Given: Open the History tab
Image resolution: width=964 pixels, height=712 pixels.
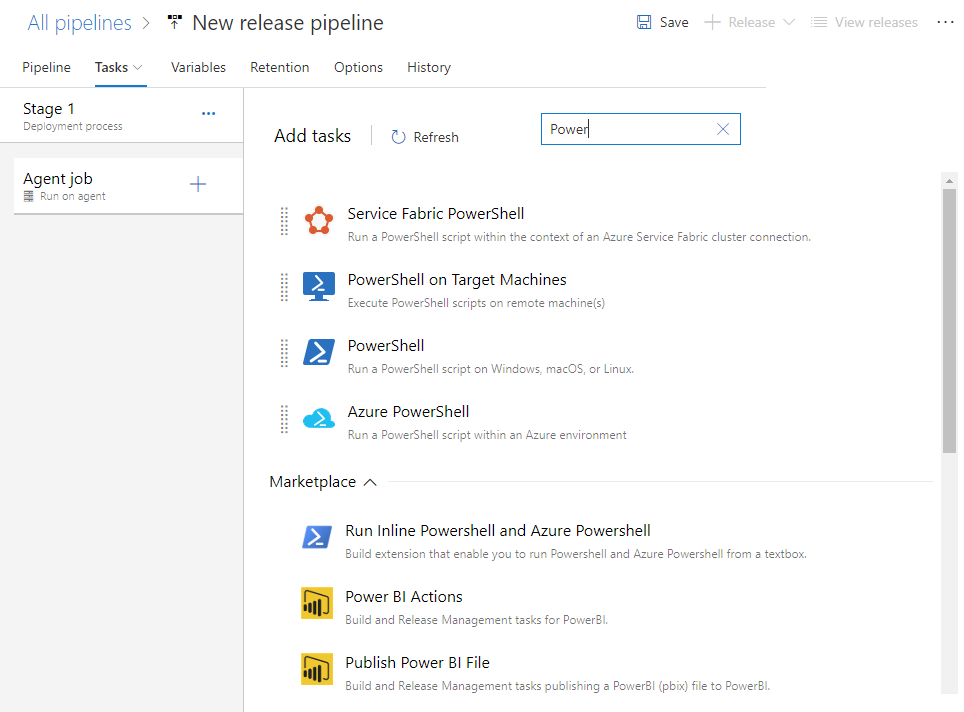Looking at the screenshot, I should [429, 67].
